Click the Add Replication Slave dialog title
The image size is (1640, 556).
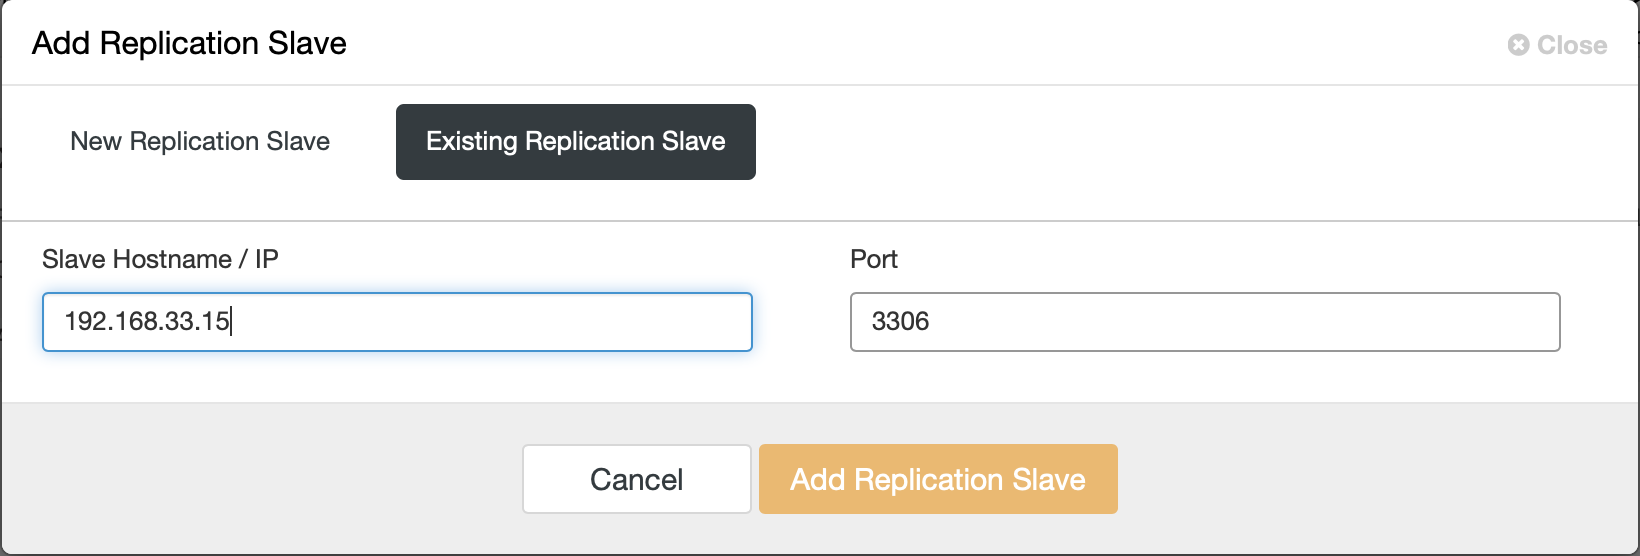pos(190,44)
